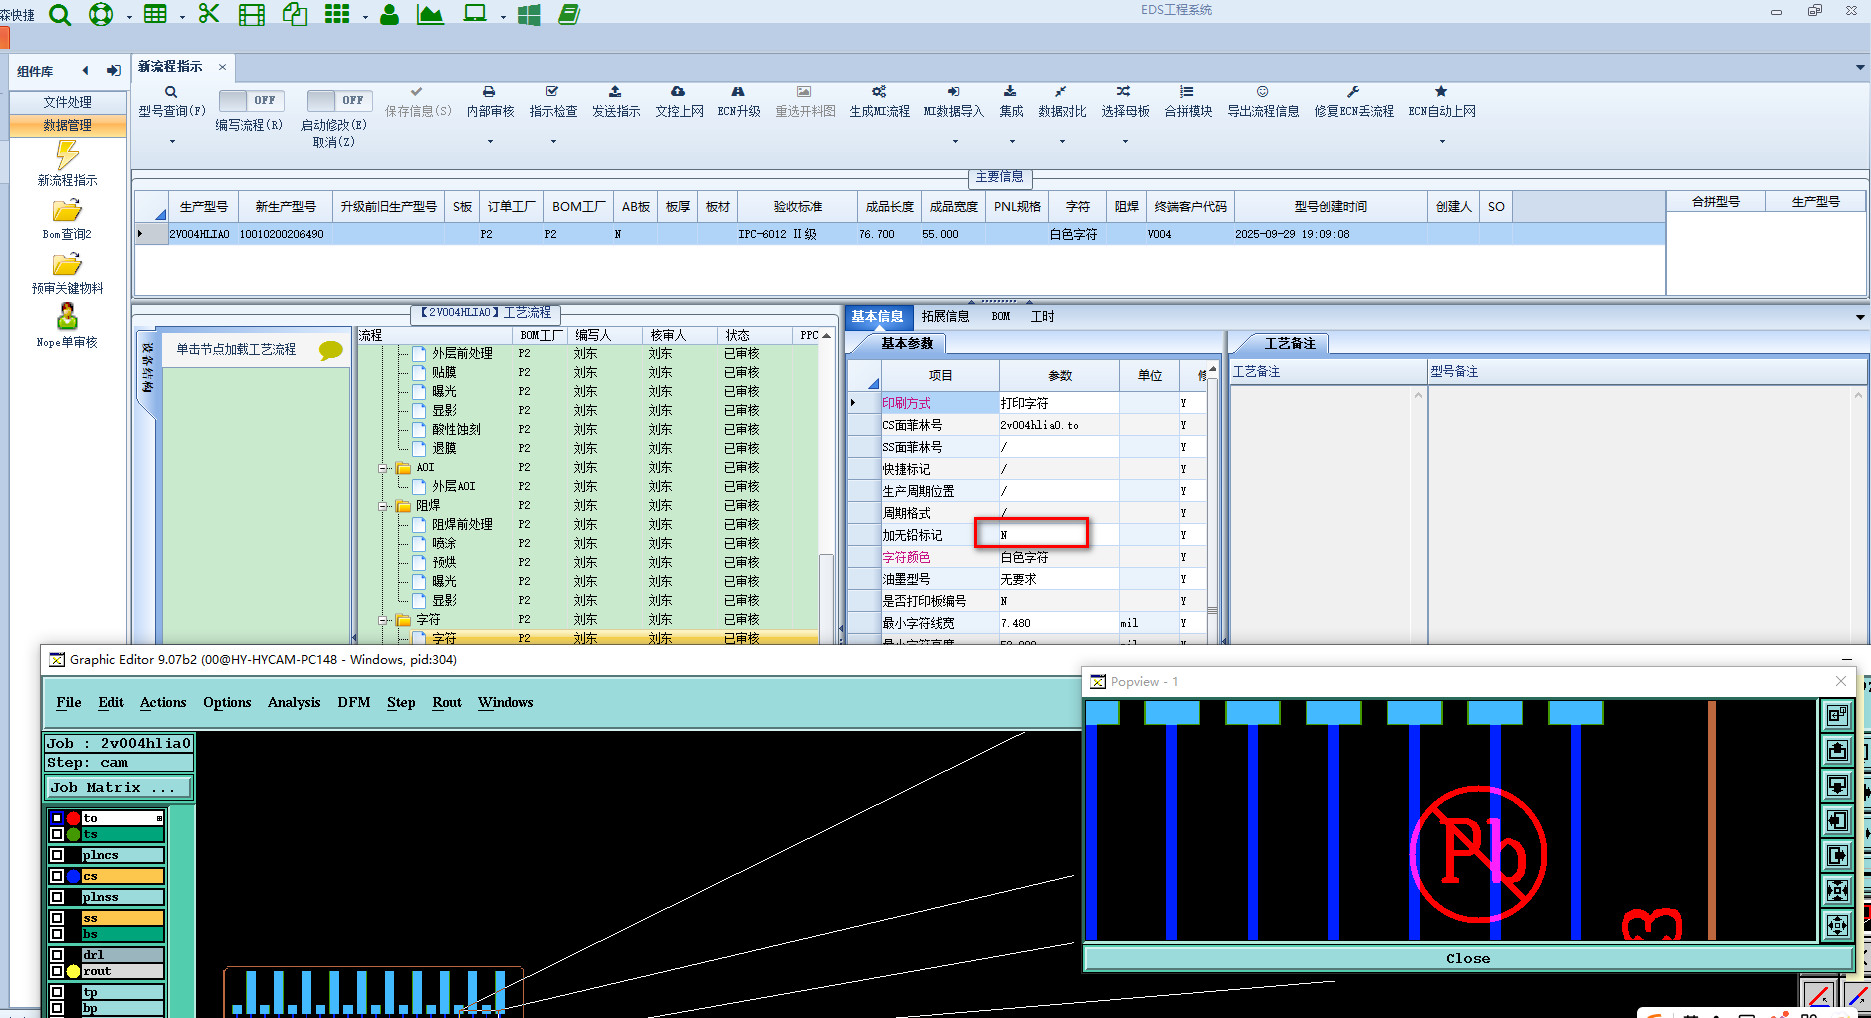Check the 'drl' layer checkbox
Image resolution: width=1871 pixels, height=1018 pixels.
[57, 955]
